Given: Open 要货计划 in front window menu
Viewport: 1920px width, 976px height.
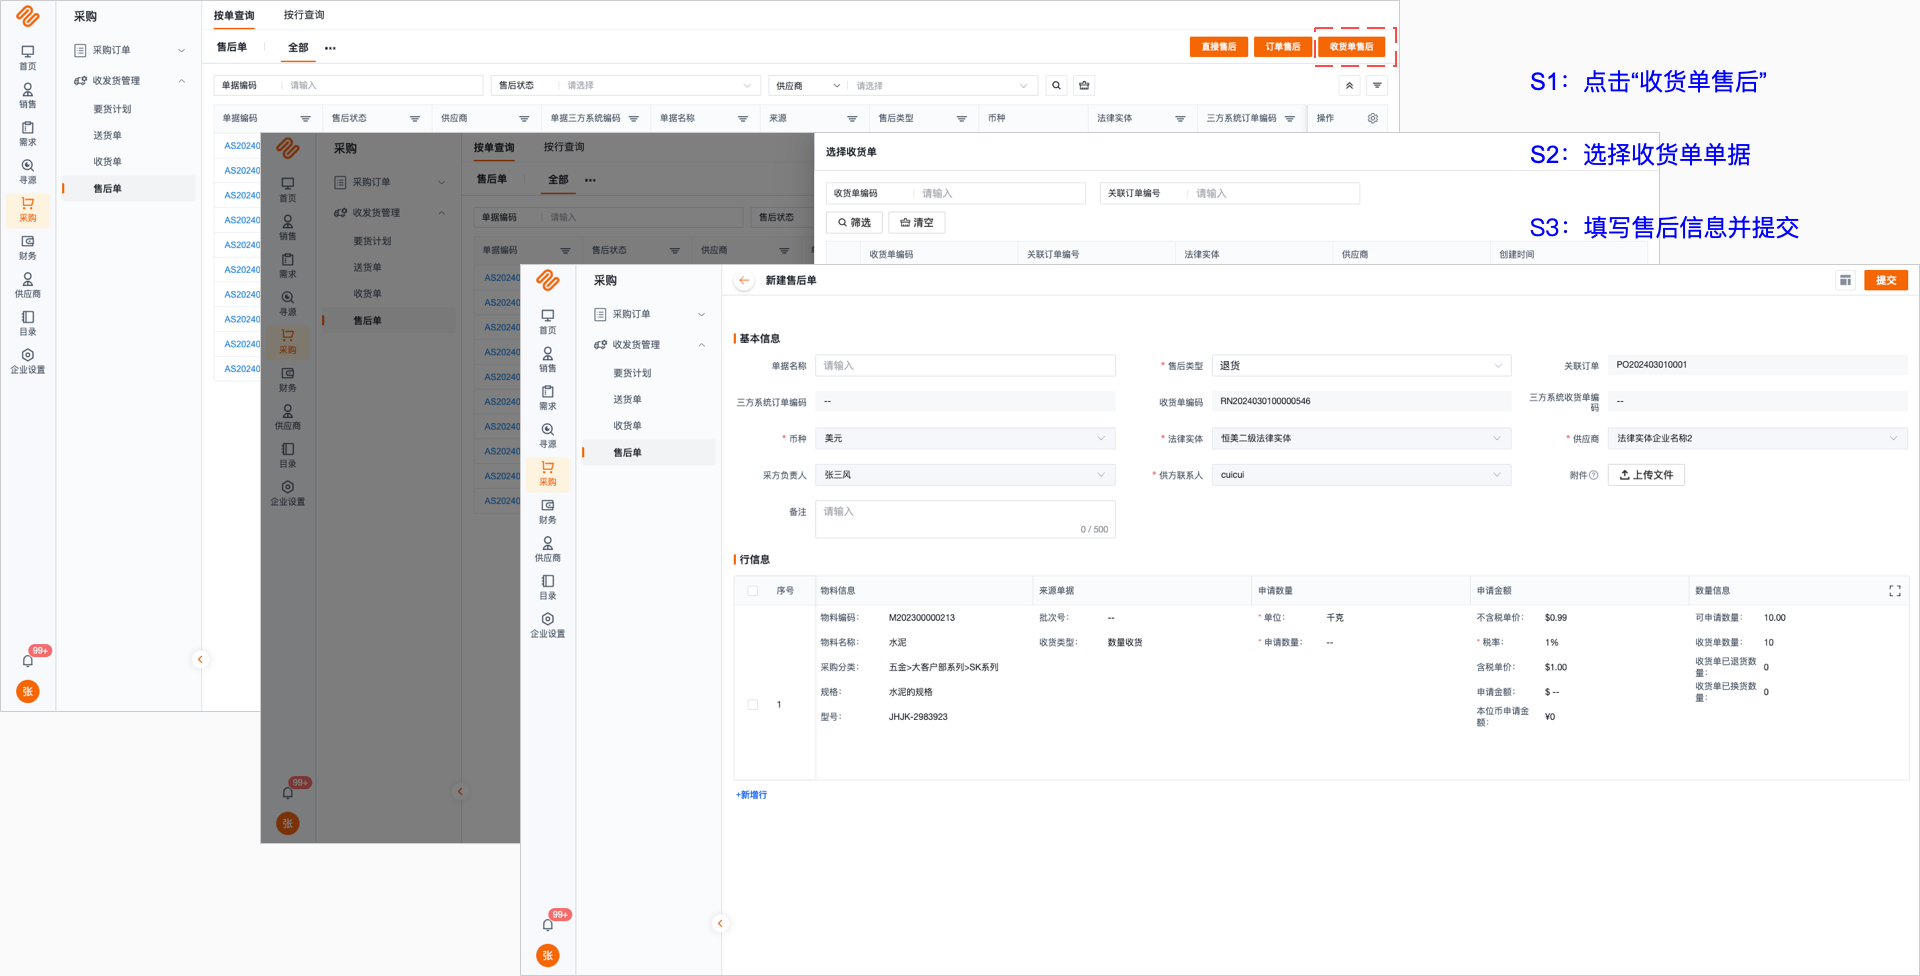Looking at the screenshot, I should (632, 373).
